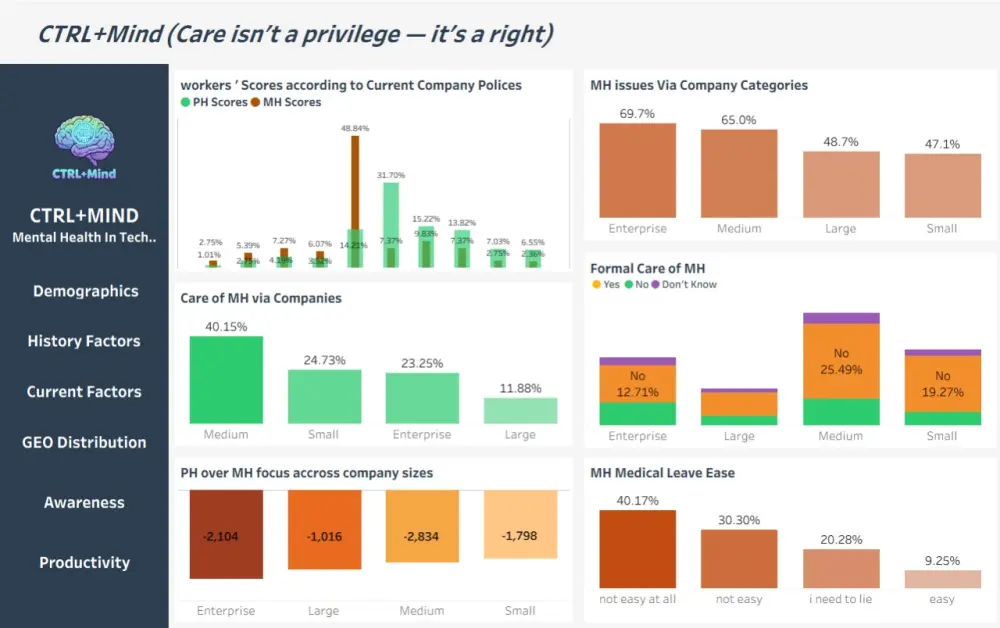
Task: Select the 9.25% easy bar
Action: (x=942, y=579)
